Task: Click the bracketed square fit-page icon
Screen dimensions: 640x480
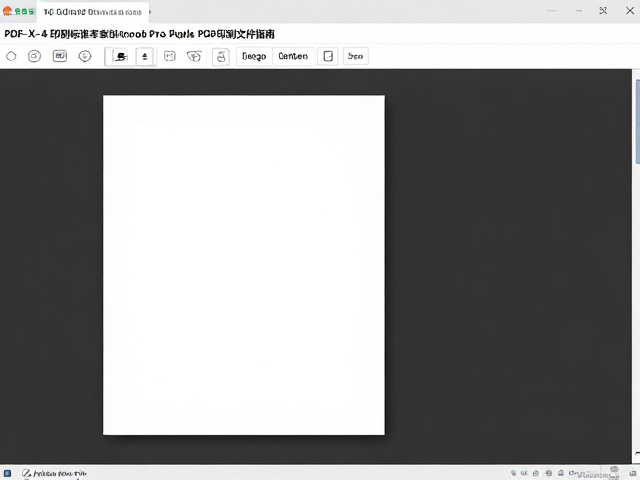Action: 170,56
